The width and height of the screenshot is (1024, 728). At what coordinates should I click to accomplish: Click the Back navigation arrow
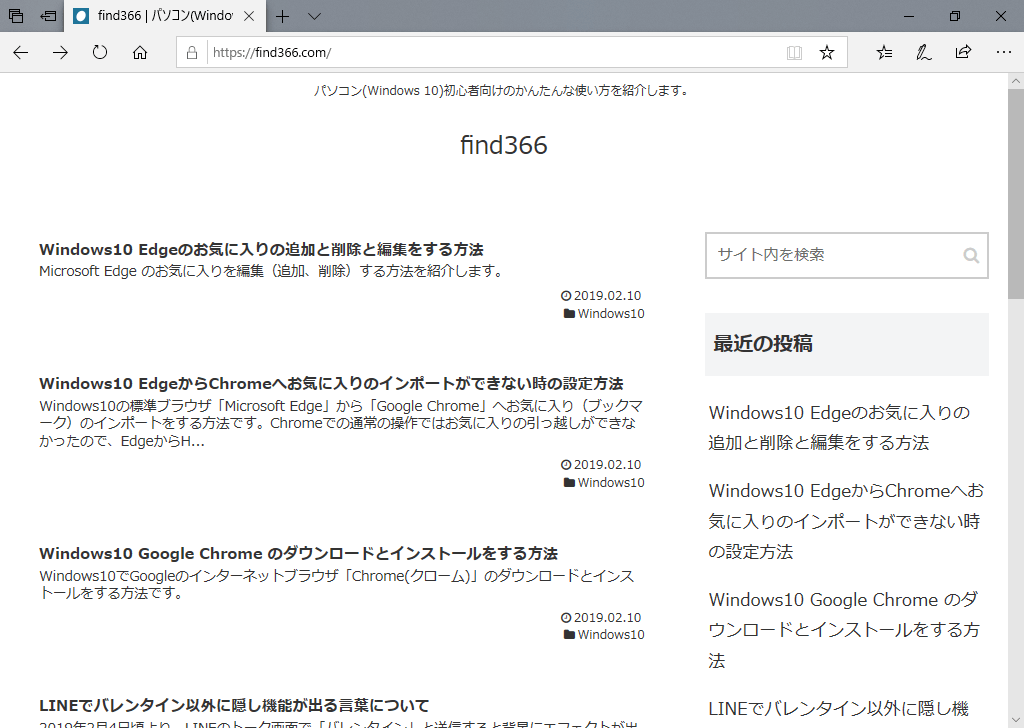(x=20, y=52)
